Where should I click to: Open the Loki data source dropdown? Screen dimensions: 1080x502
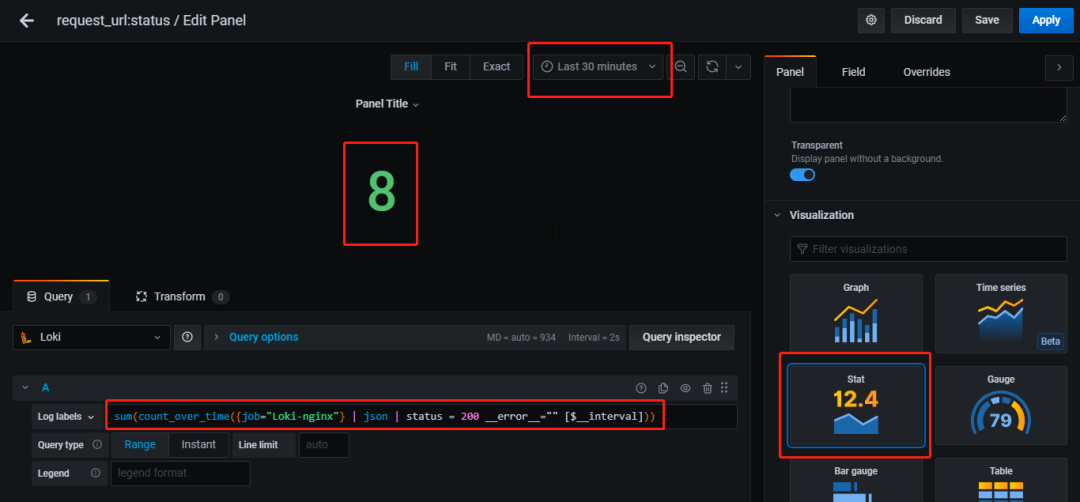(x=92, y=337)
